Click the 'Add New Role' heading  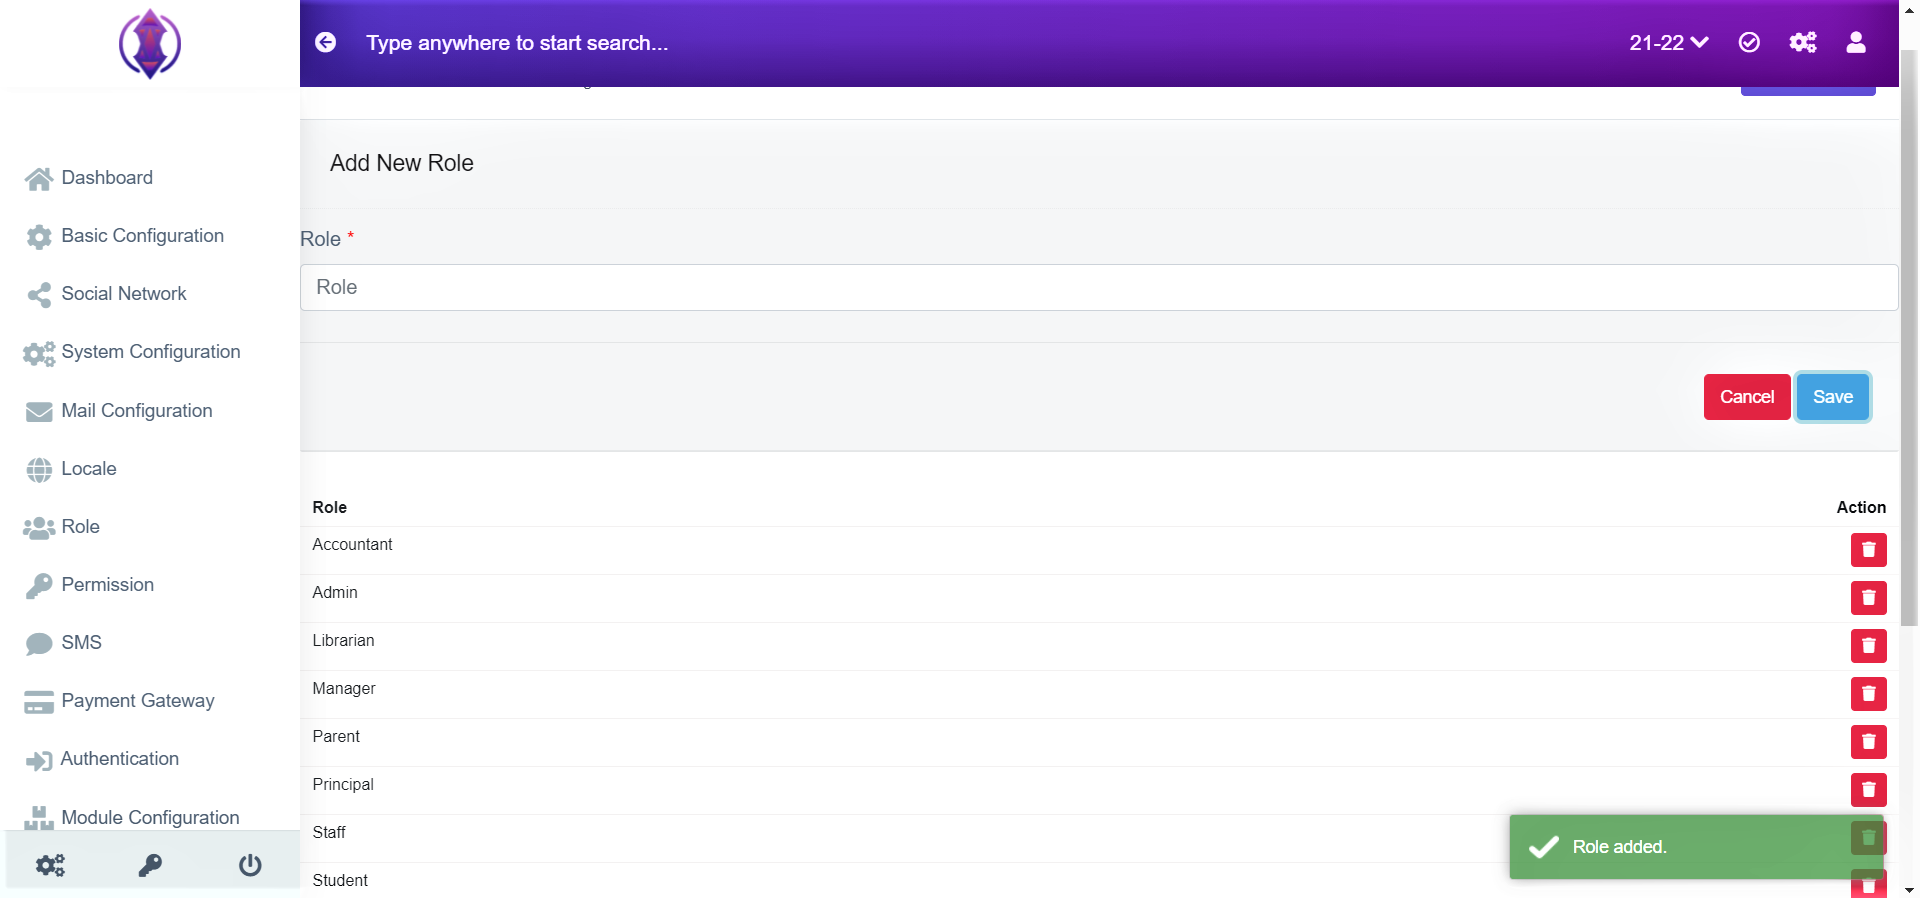point(402,163)
